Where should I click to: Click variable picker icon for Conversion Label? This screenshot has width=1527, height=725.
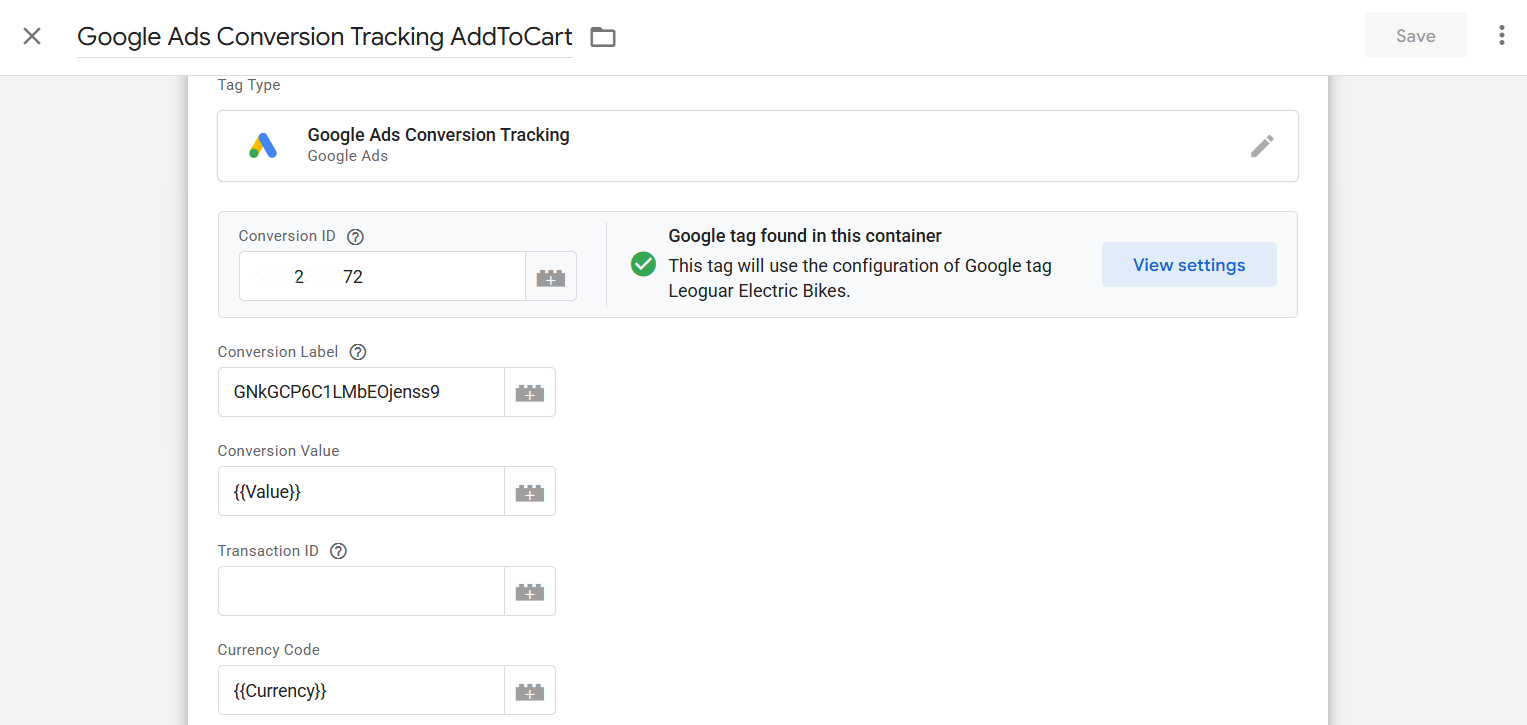pyautogui.click(x=530, y=393)
